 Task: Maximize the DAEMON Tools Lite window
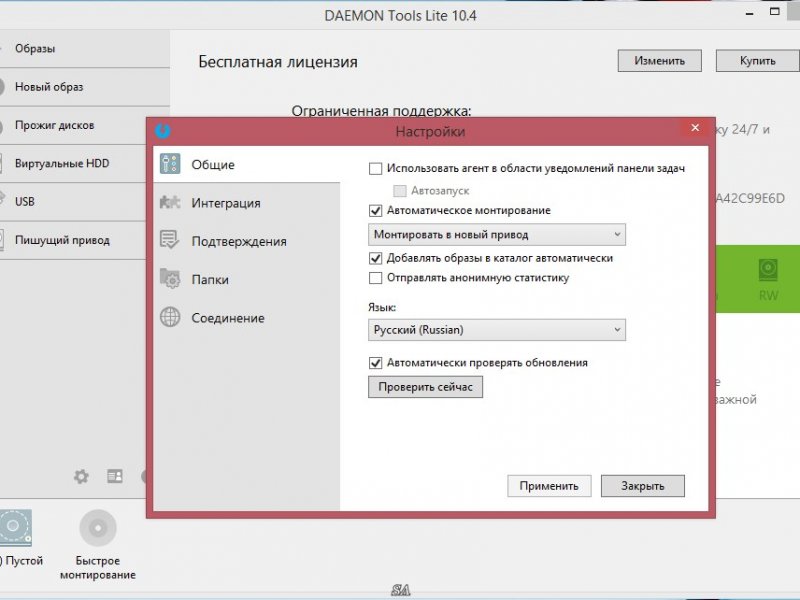pyautogui.click(x=774, y=11)
